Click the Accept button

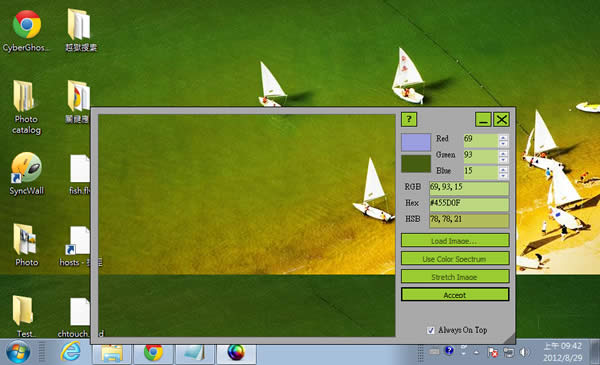click(x=455, y=295)
